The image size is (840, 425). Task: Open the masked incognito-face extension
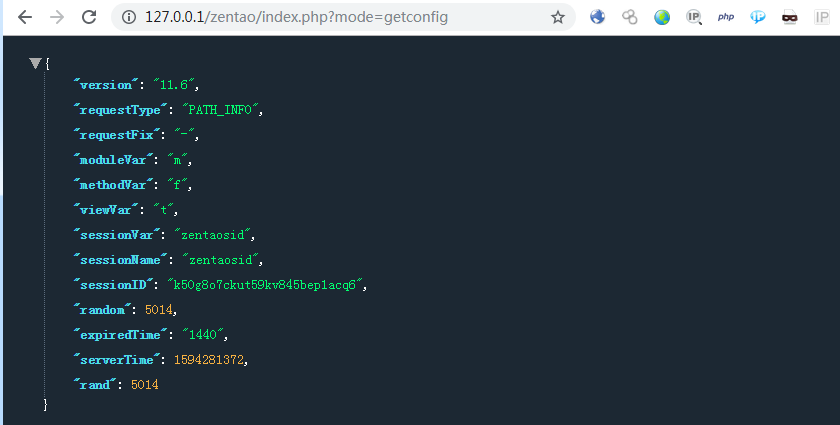(790, 17)
